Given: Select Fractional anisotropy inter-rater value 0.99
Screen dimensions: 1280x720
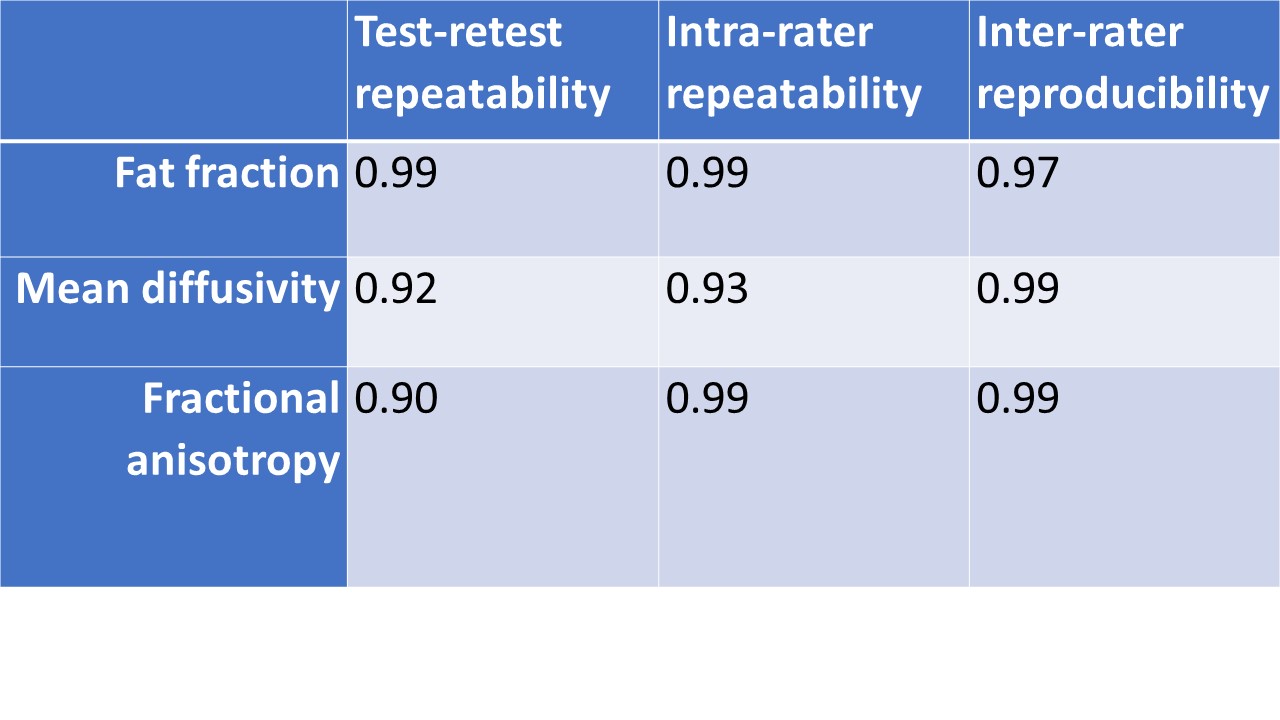Looking at the screenshot, I should 1017,399.
